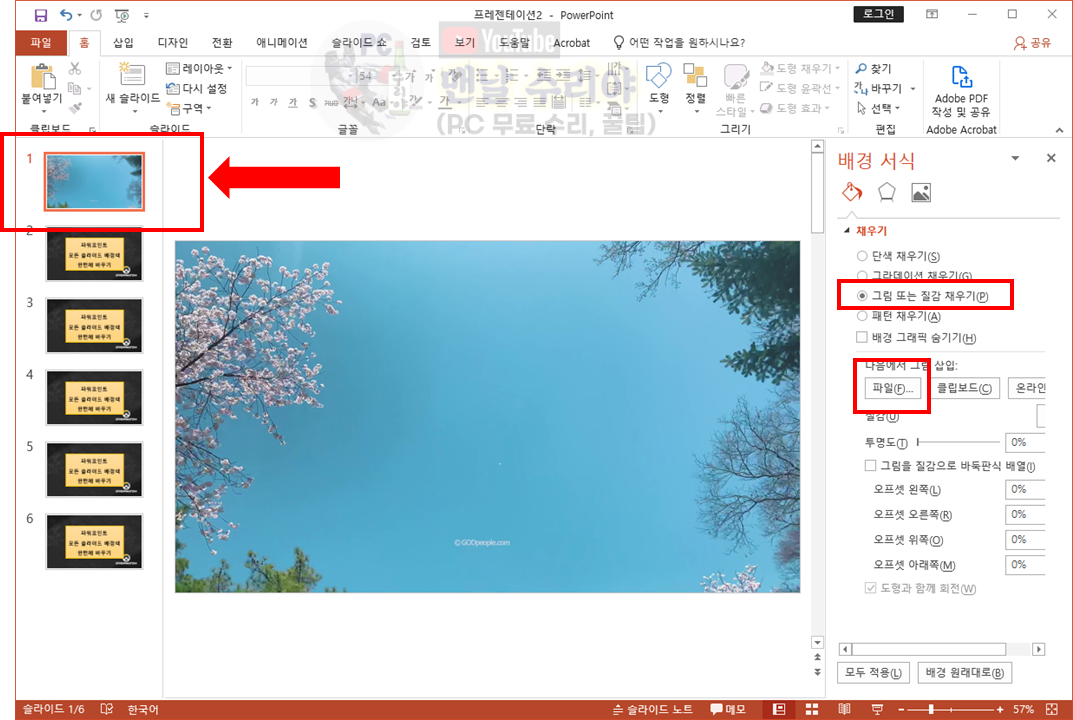Click 배경 원래대로(B) button
This screenshot has height=720, width=1073.
(964, 672)
